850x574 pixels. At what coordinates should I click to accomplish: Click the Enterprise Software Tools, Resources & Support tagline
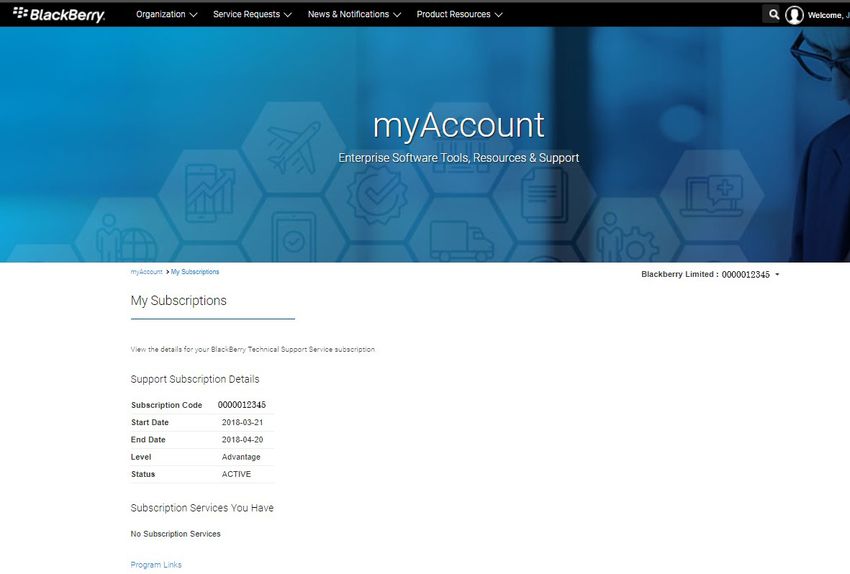(459, 158)
